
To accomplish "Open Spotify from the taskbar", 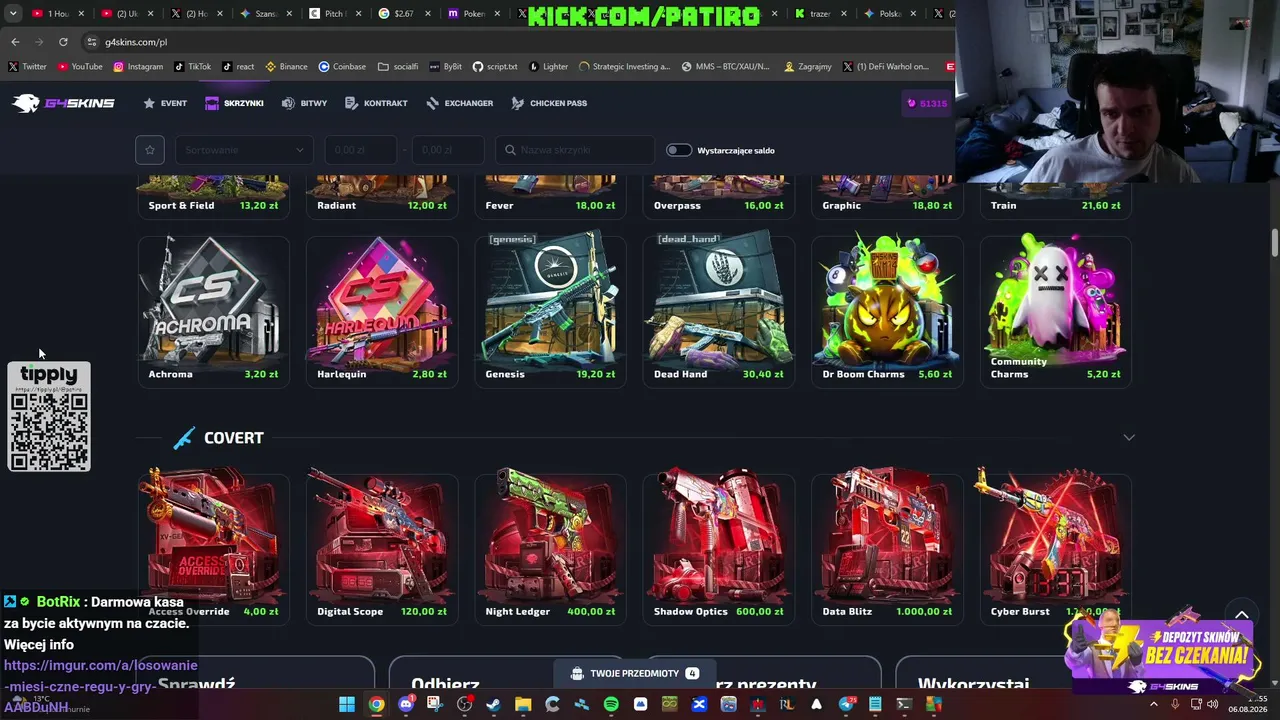I will coord(611,704).
